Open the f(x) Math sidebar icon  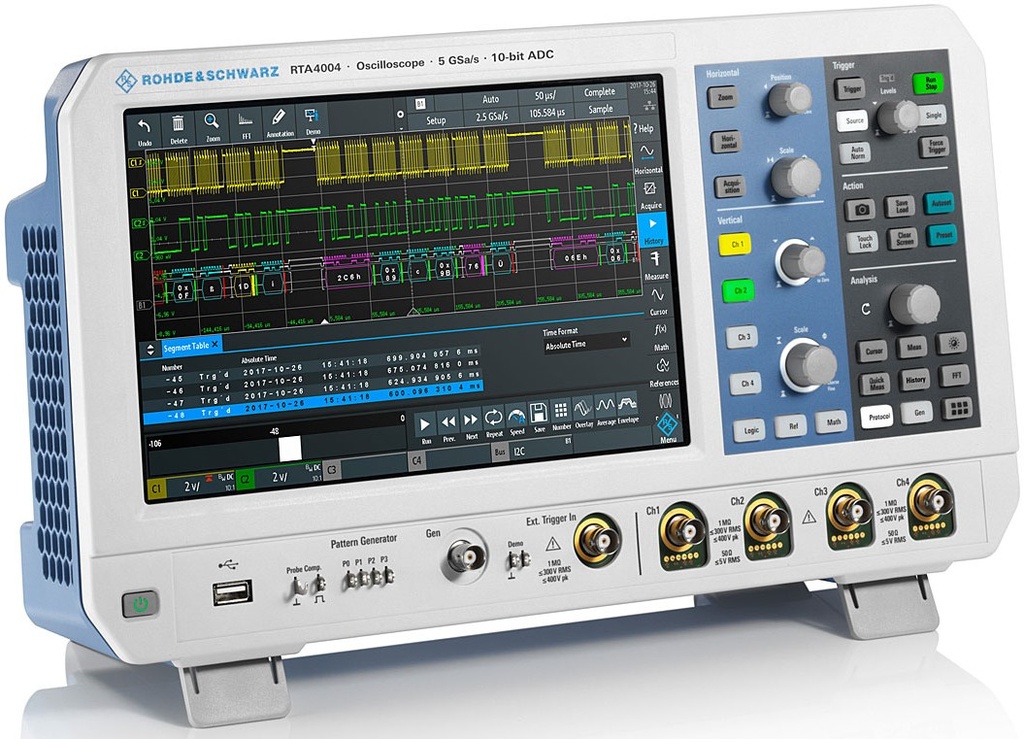click(661, 336)
